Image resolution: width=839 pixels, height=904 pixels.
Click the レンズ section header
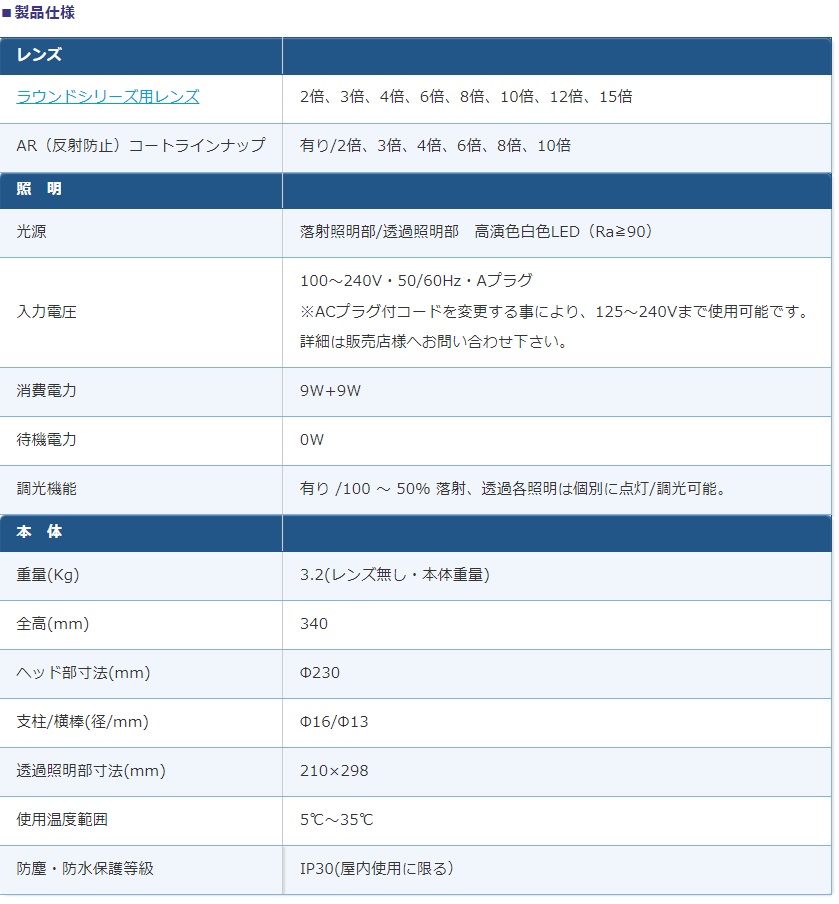(39, 55)
